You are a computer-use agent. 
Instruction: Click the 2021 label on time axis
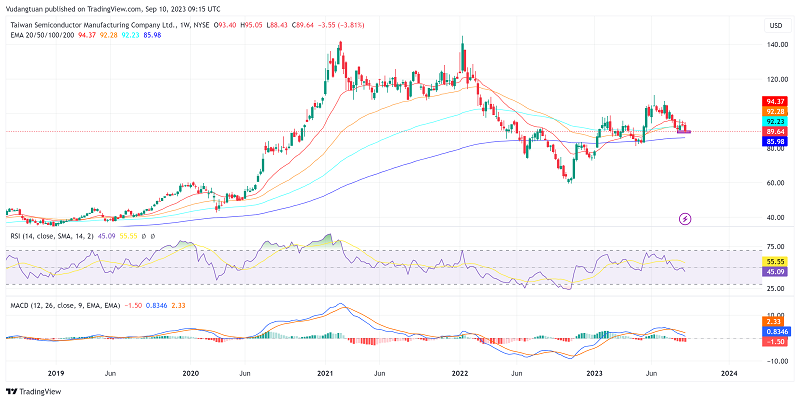click(x=324, y=371)
